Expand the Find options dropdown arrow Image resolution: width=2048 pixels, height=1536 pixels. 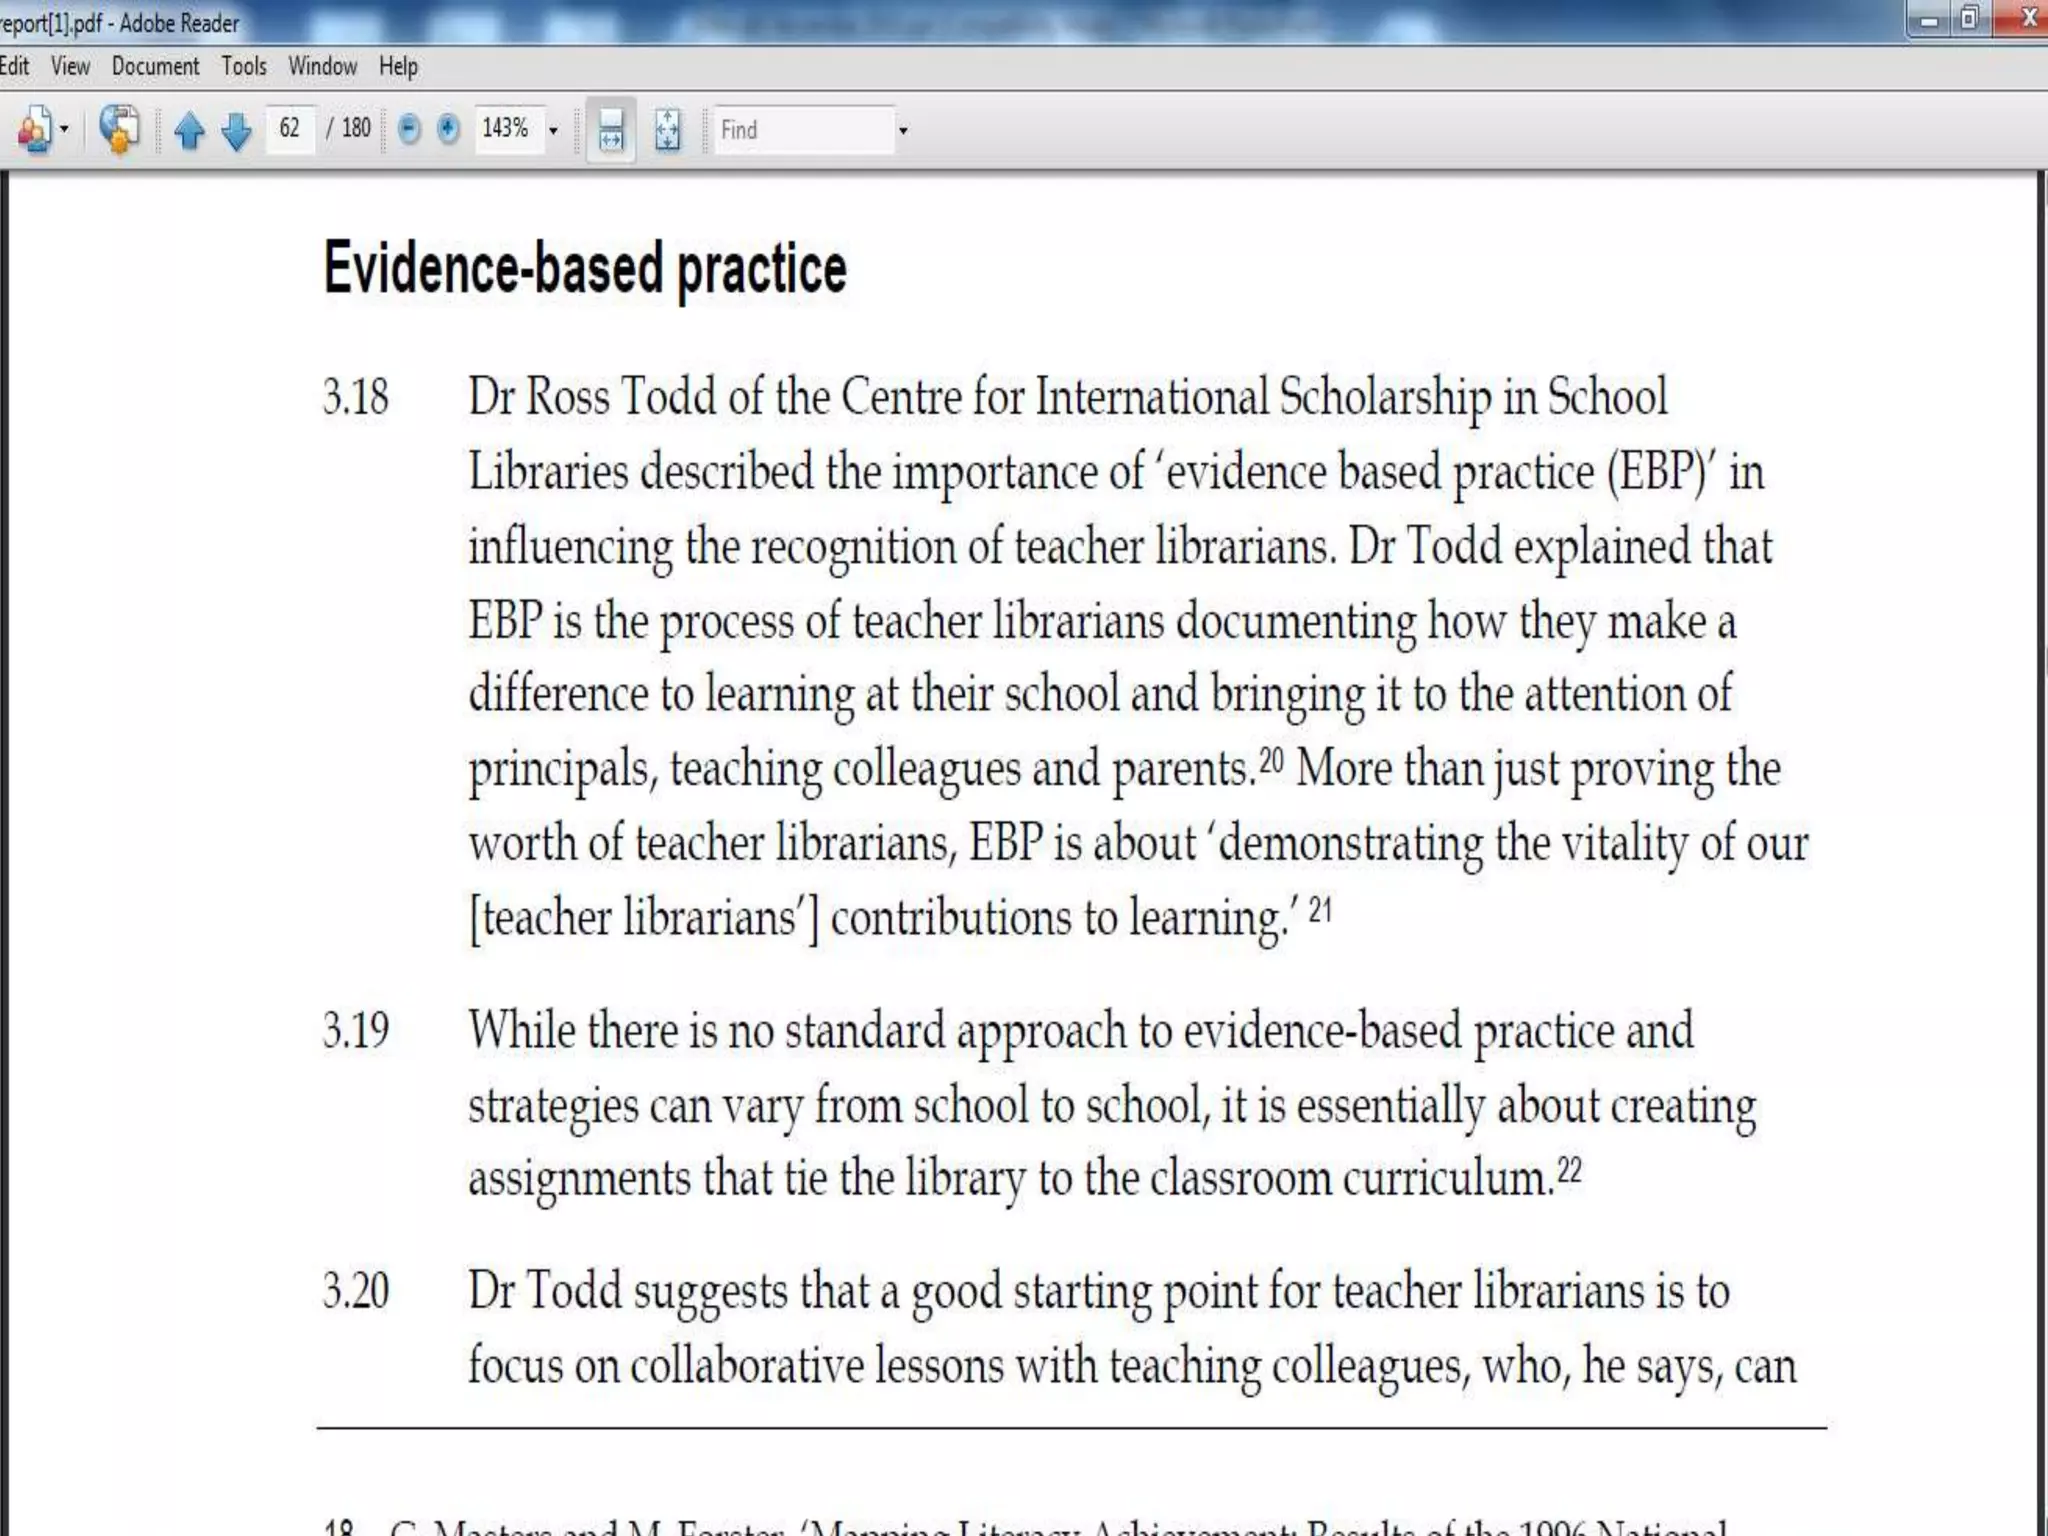tap(903, 131)
